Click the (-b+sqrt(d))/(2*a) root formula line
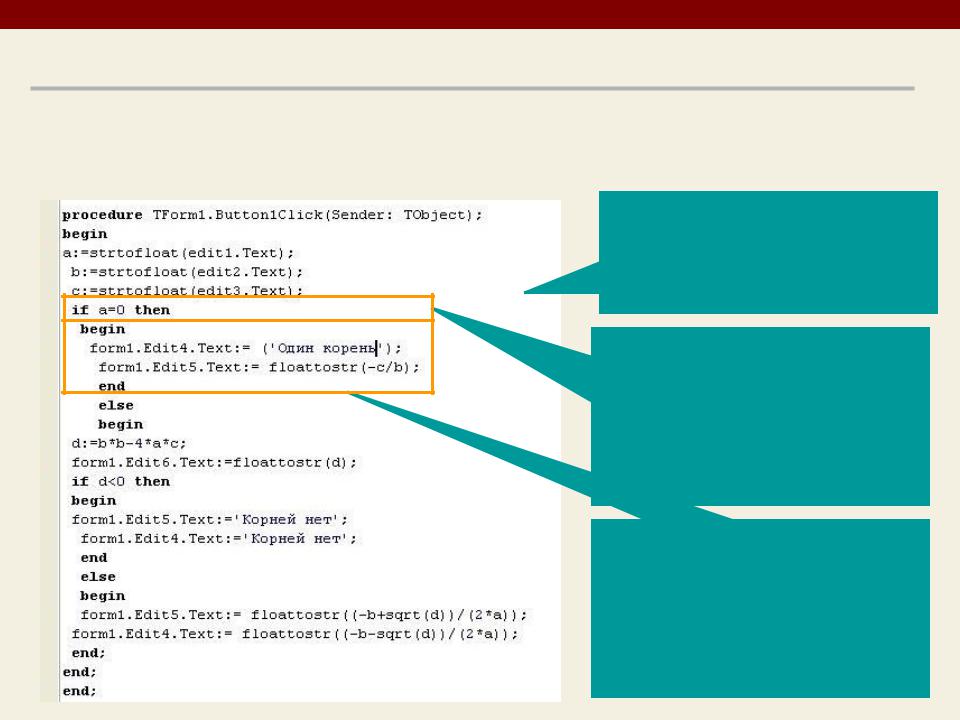 click(303, 615)
